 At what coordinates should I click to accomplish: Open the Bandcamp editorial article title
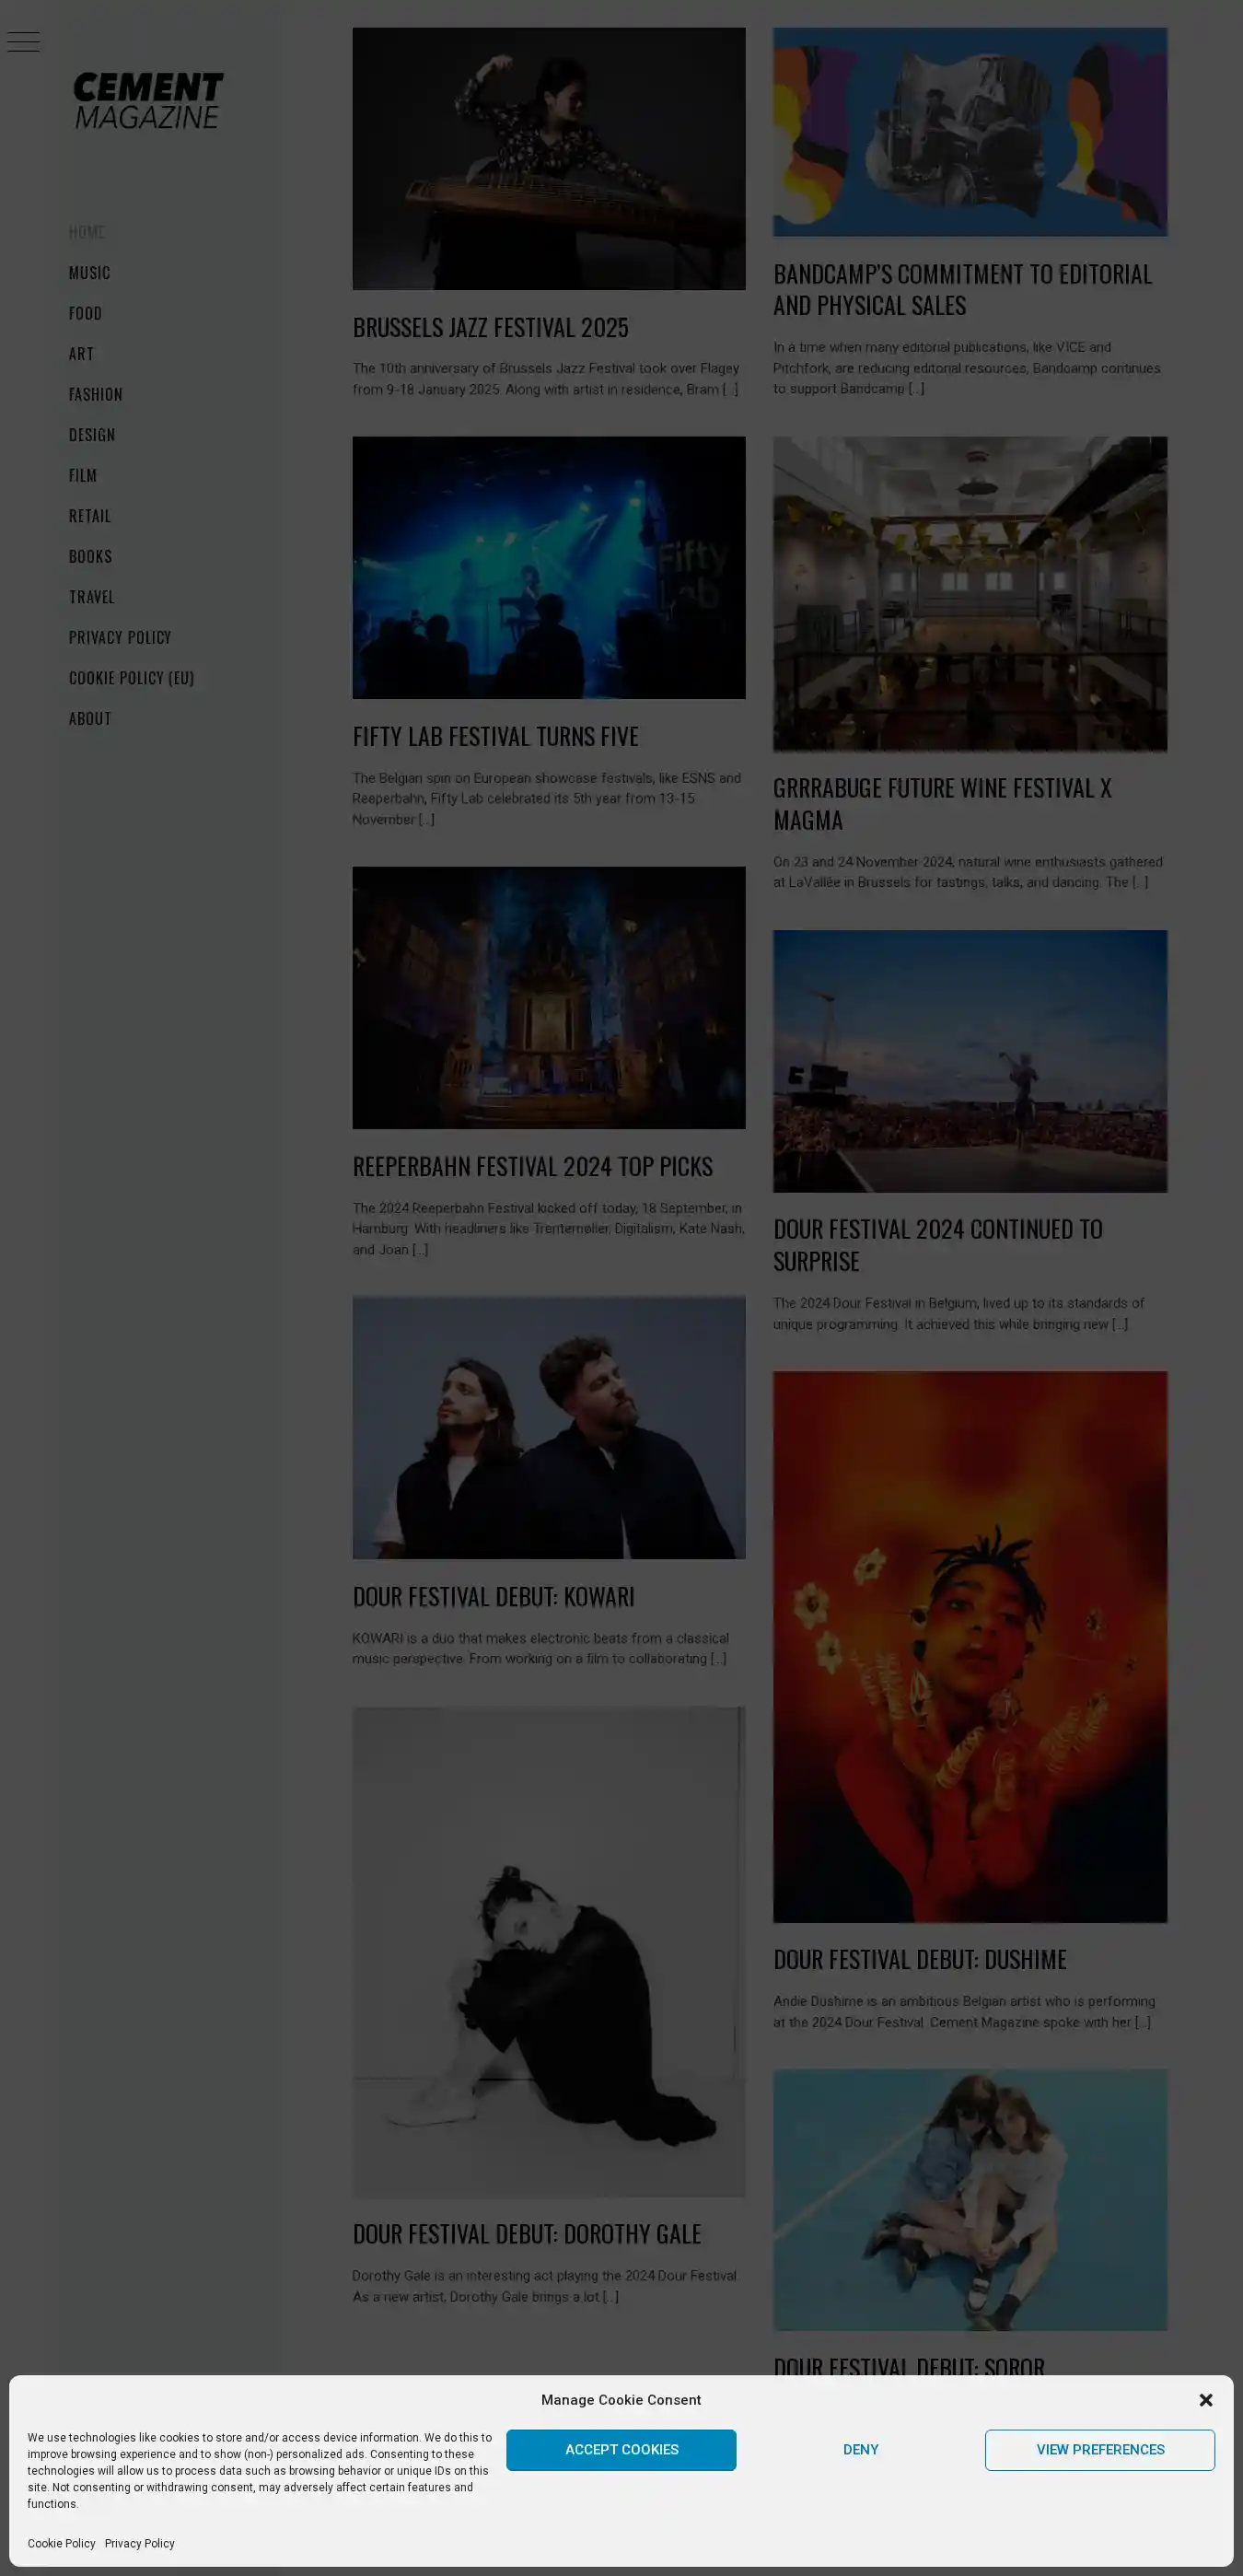pos(962,289)
